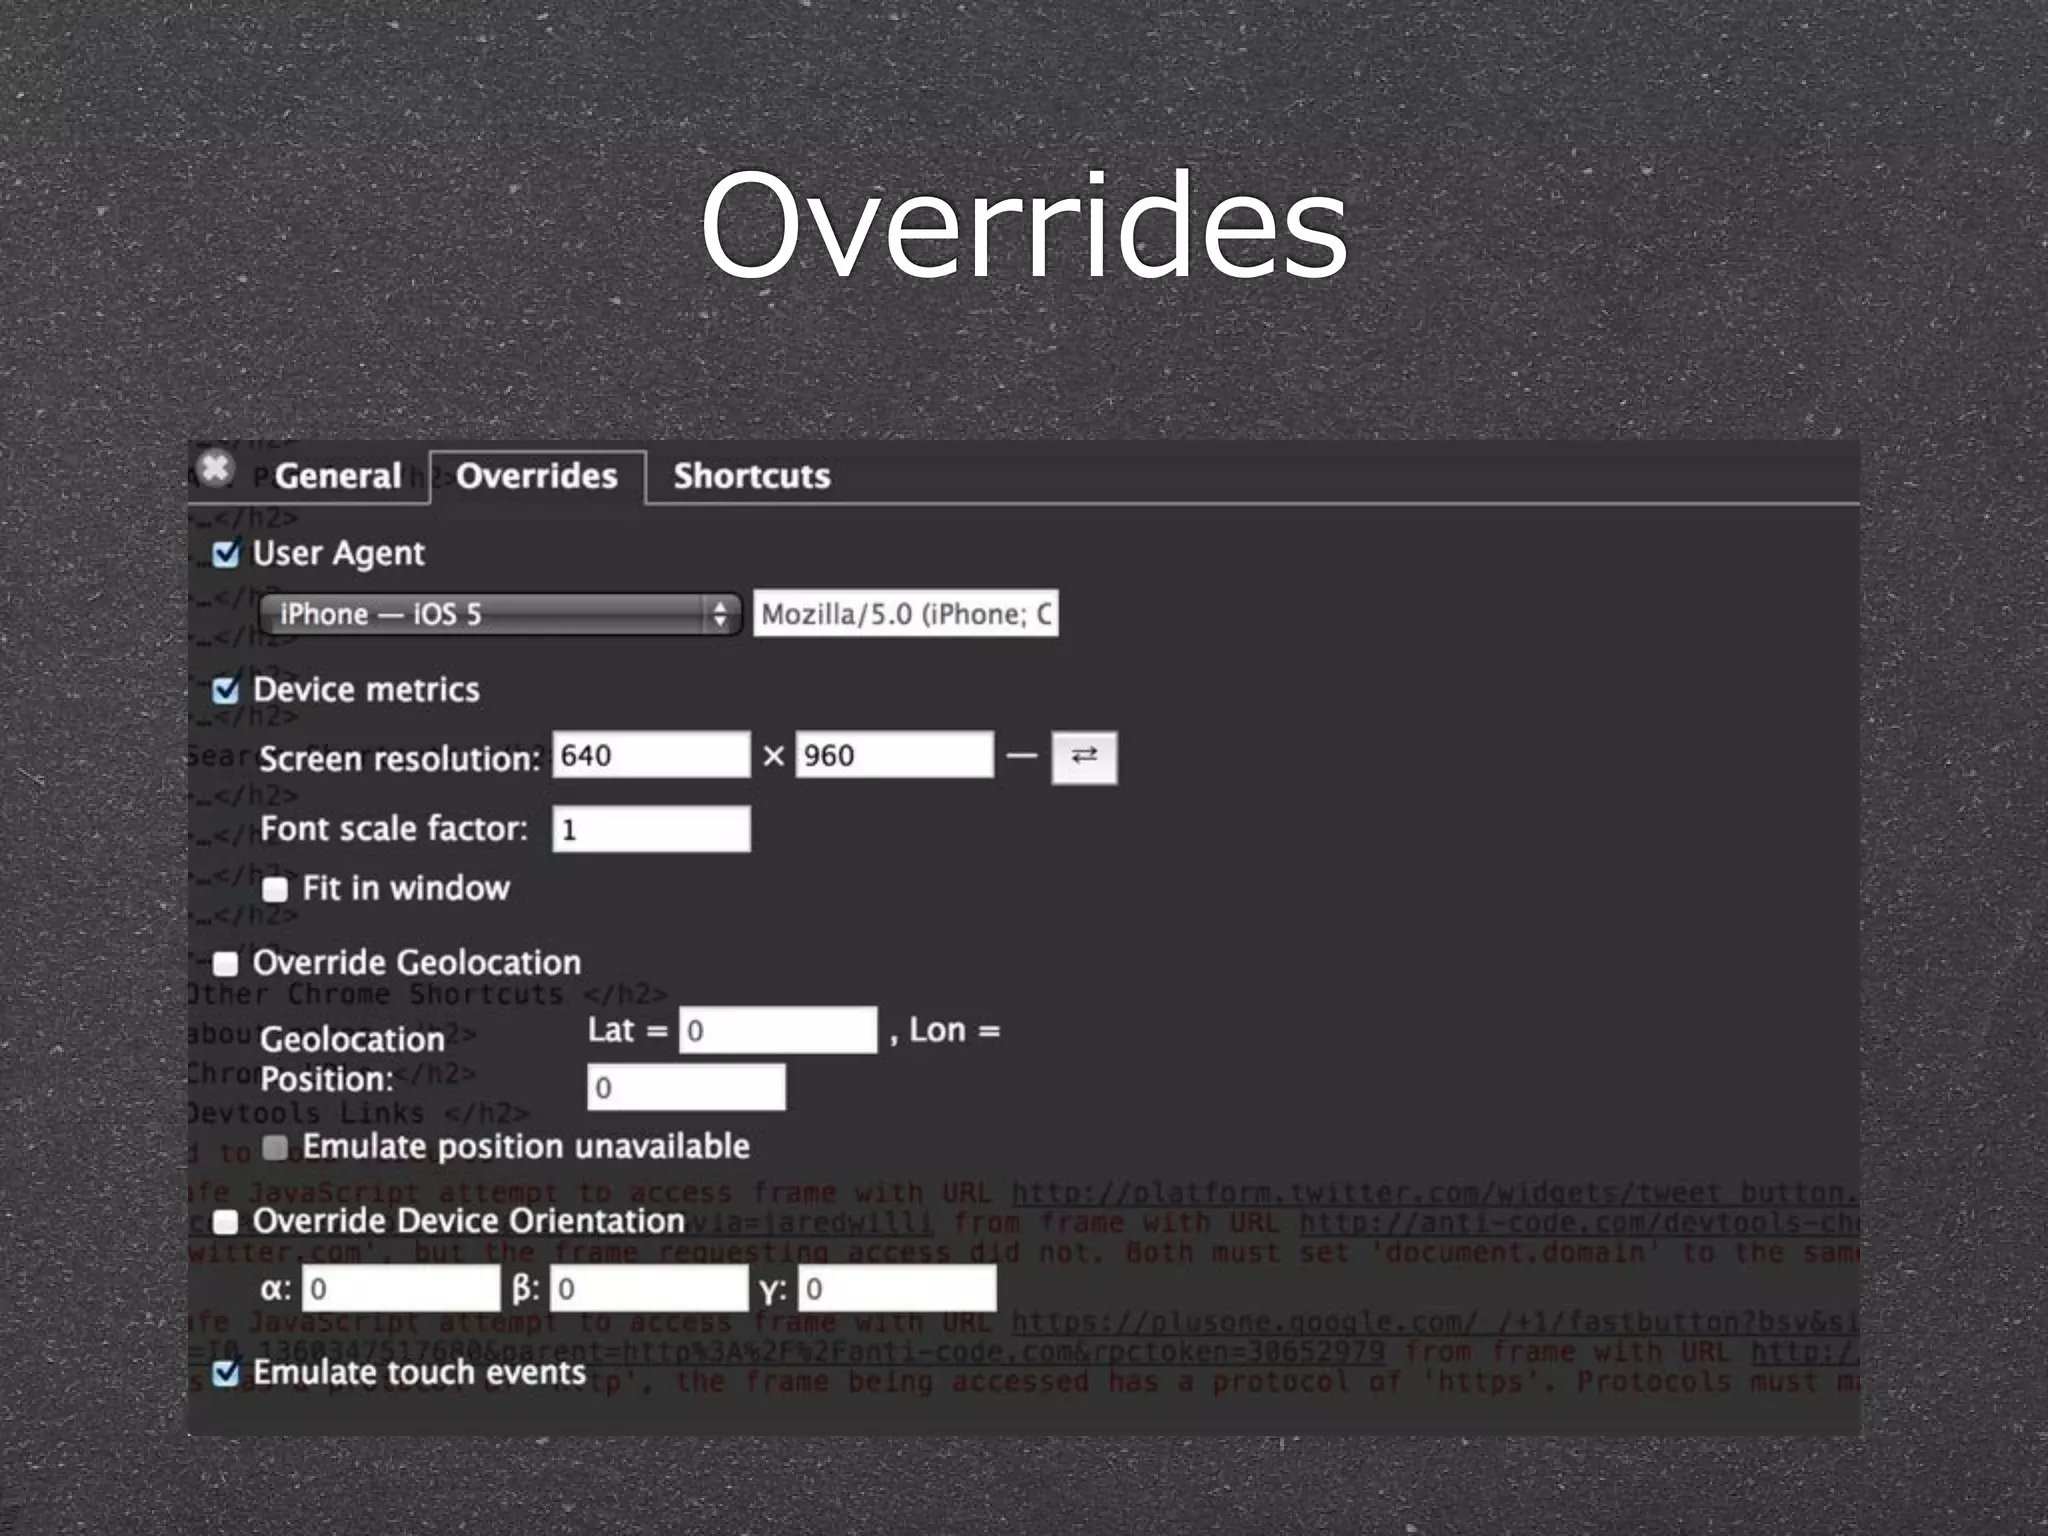Click the γ orientation input field

(897, 1288)
